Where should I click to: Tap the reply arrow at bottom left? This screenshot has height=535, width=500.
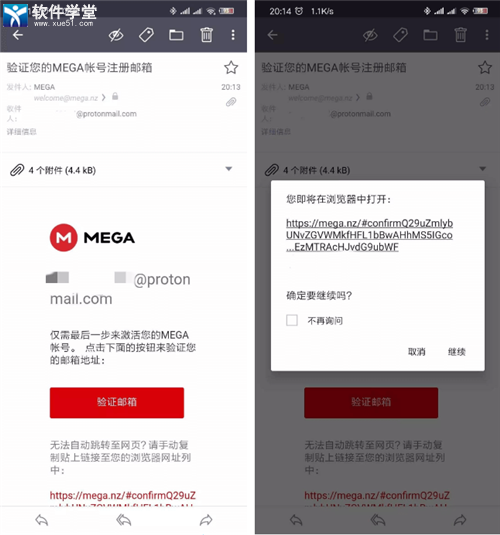click(42, 520)
